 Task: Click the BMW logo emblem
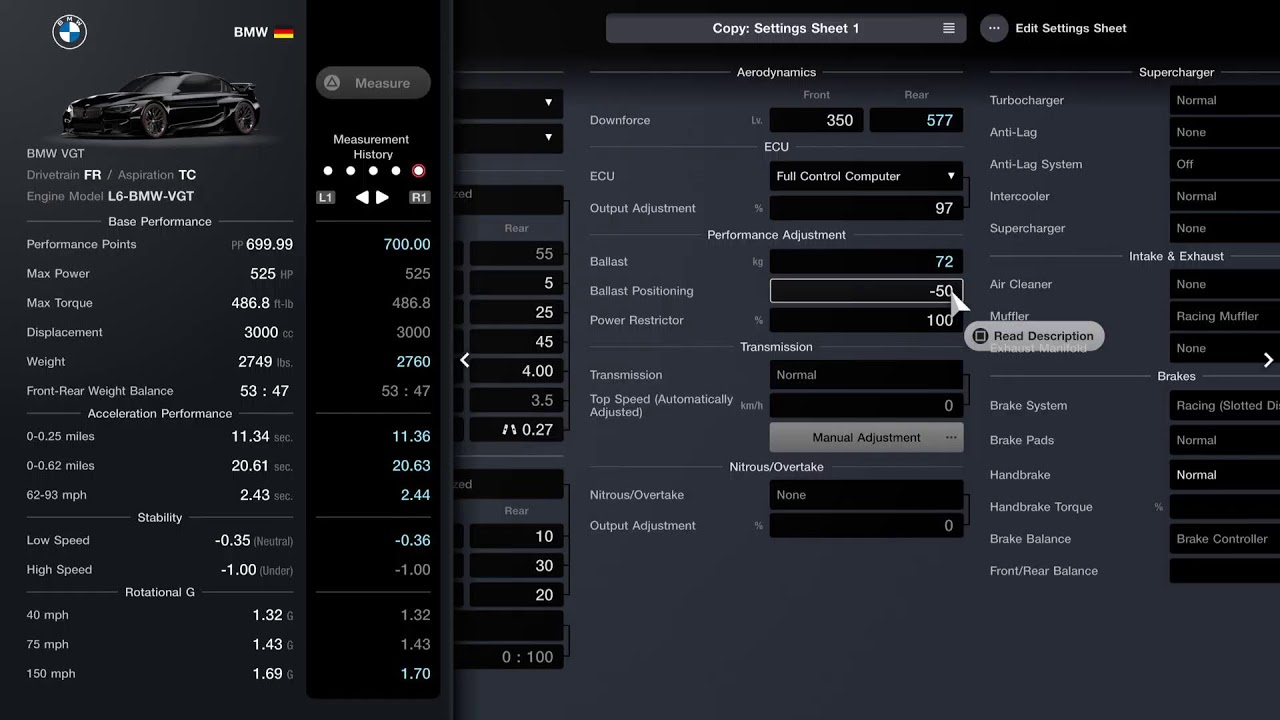(x=69, y=32)
